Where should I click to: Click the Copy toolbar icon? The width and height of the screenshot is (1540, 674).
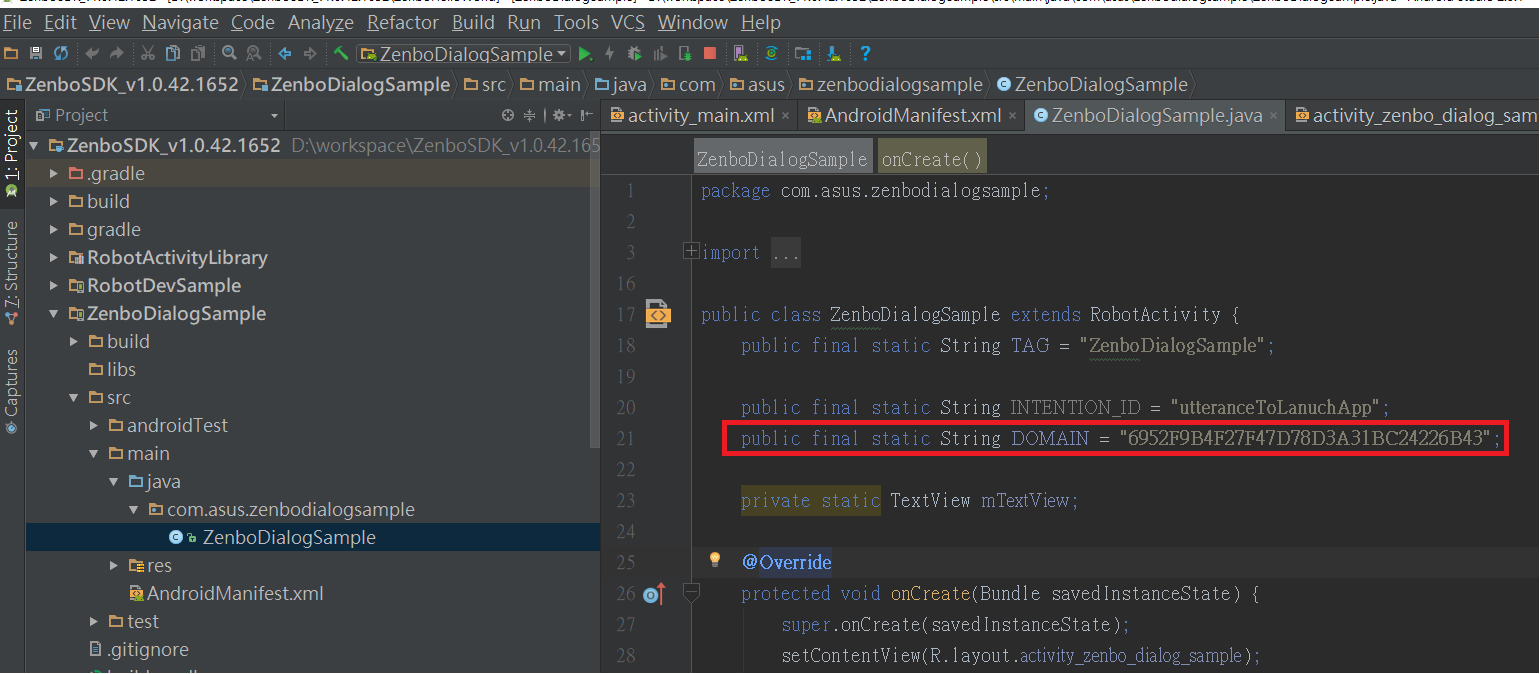pyautogui.click(x=173, y=53)
